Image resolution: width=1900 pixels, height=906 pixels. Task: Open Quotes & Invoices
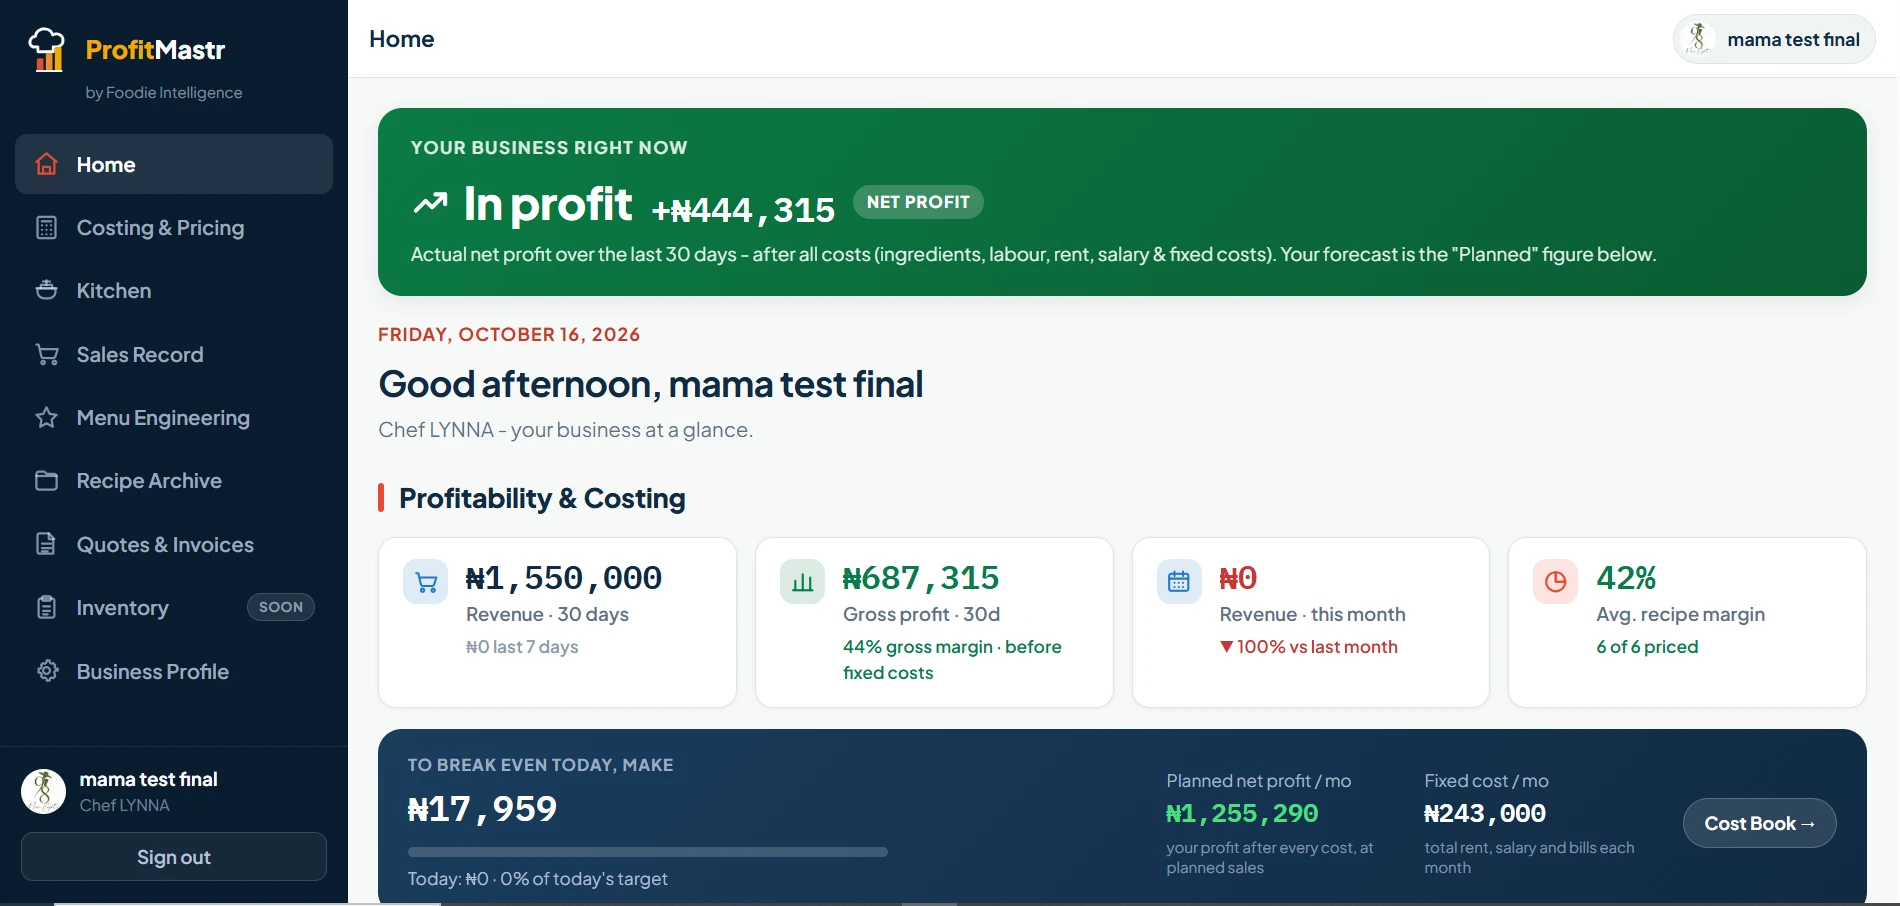click(x=174, y=544)
